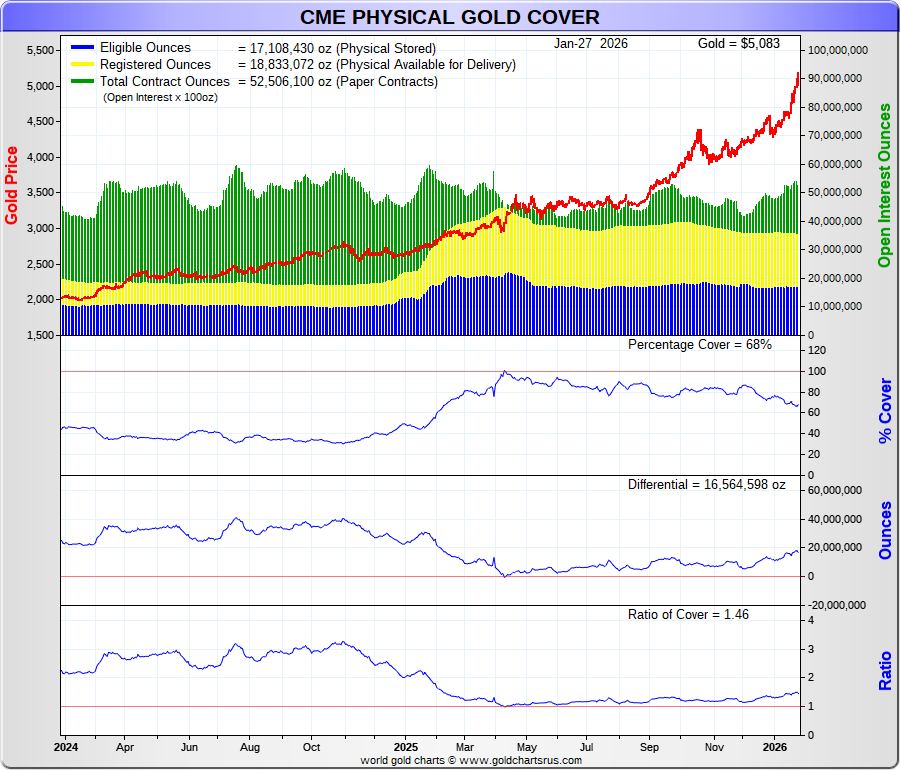Click the 2026 marker on the time axis
Viewport: 900px width, 770px height.
[x=775, y=746]
